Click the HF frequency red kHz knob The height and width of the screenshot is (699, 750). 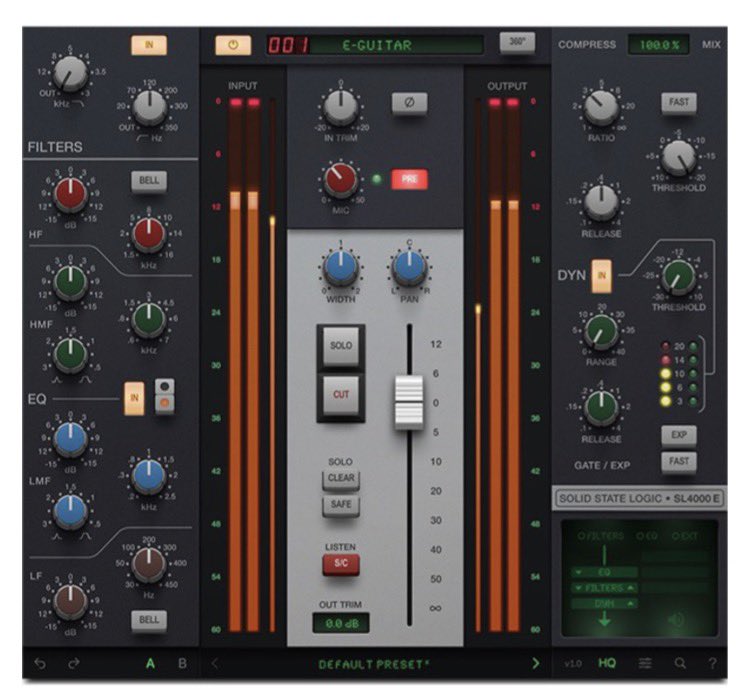click(149, 234)
